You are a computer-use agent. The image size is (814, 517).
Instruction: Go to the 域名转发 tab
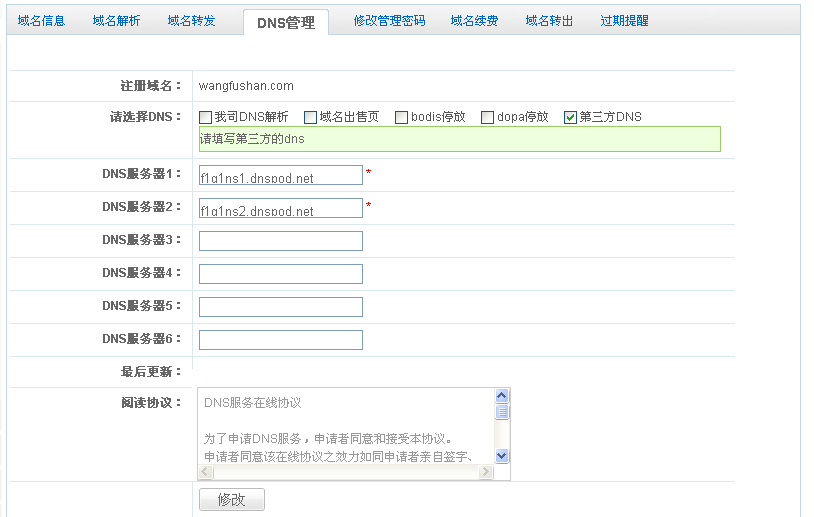point(191,20)
